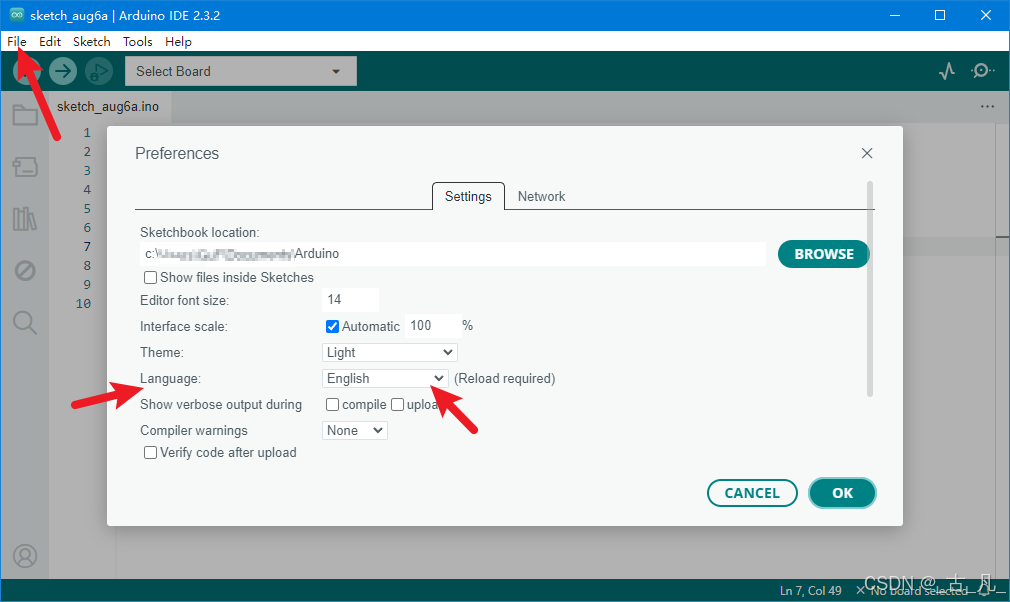This screenshot has width=1010, height=602.
Task: Open Compiler warnings dropdown set to None
Action: (x=355, y=430)
